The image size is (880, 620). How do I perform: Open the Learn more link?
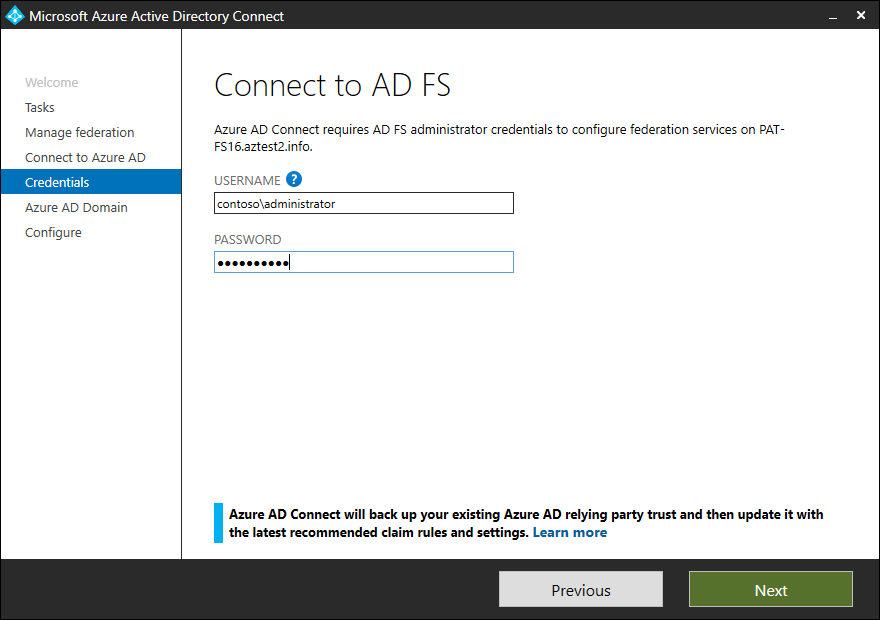point(569,532)
